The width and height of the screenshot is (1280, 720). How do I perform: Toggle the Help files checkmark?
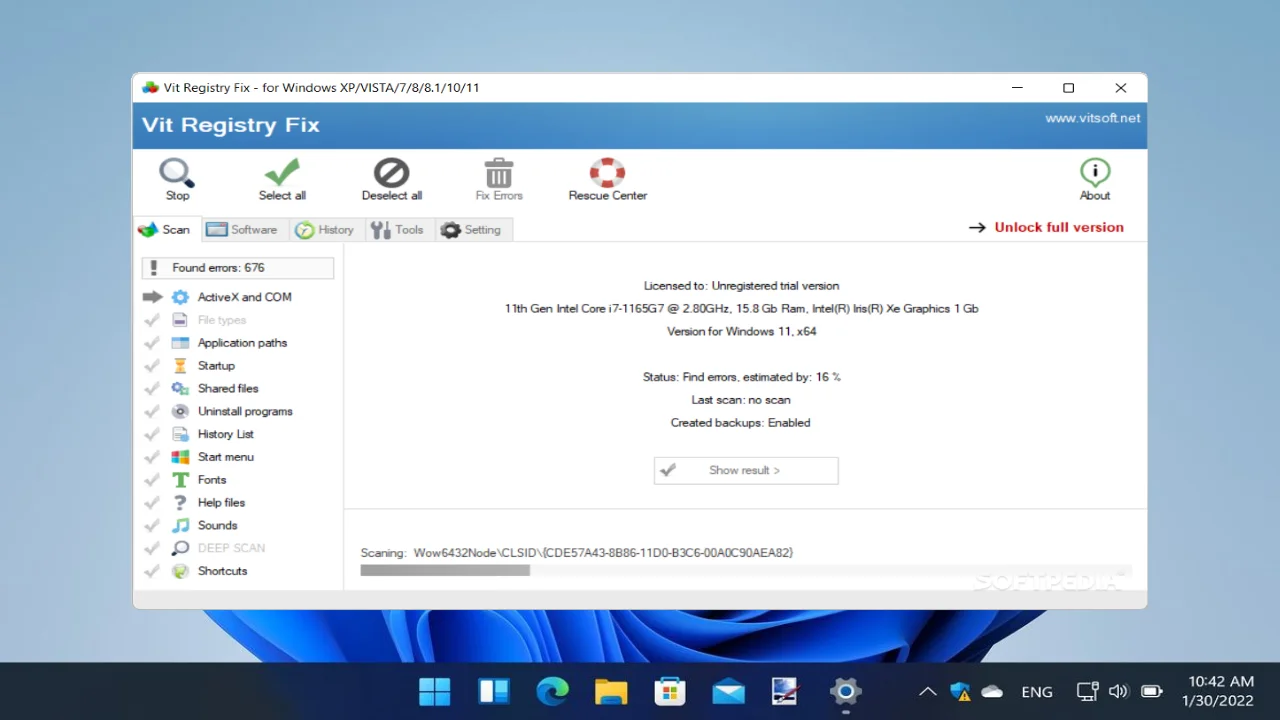[152, 503]
